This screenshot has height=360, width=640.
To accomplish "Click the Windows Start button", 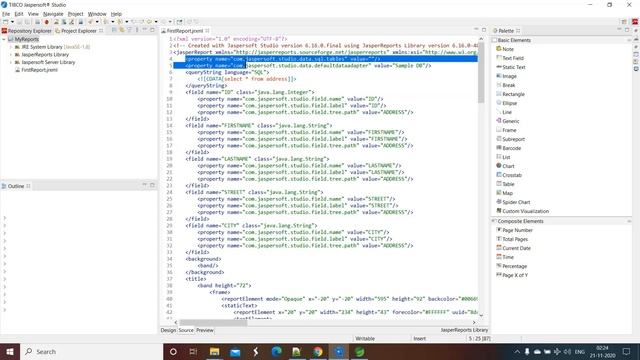I will (x=10, y=351).
